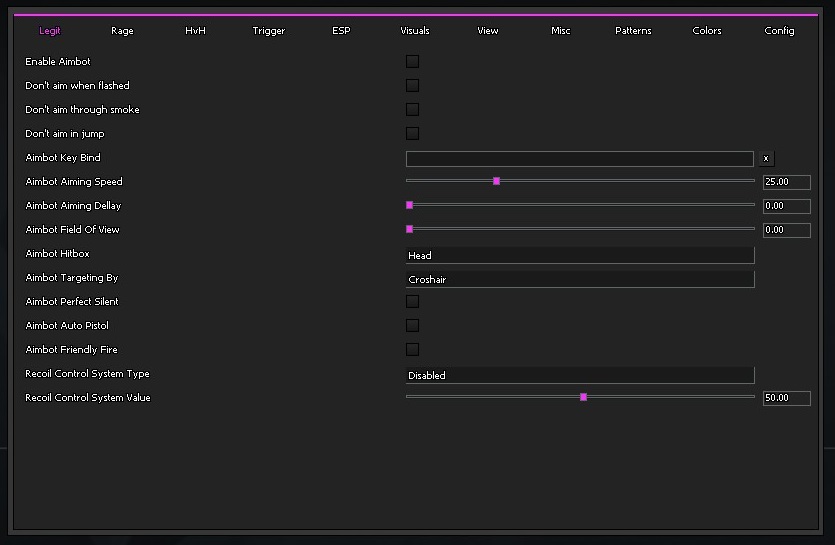The width and height of the screenshot is (835, 545).
Task: Click the Recoil Control System Value slider handle
Action: coord(583,397)
